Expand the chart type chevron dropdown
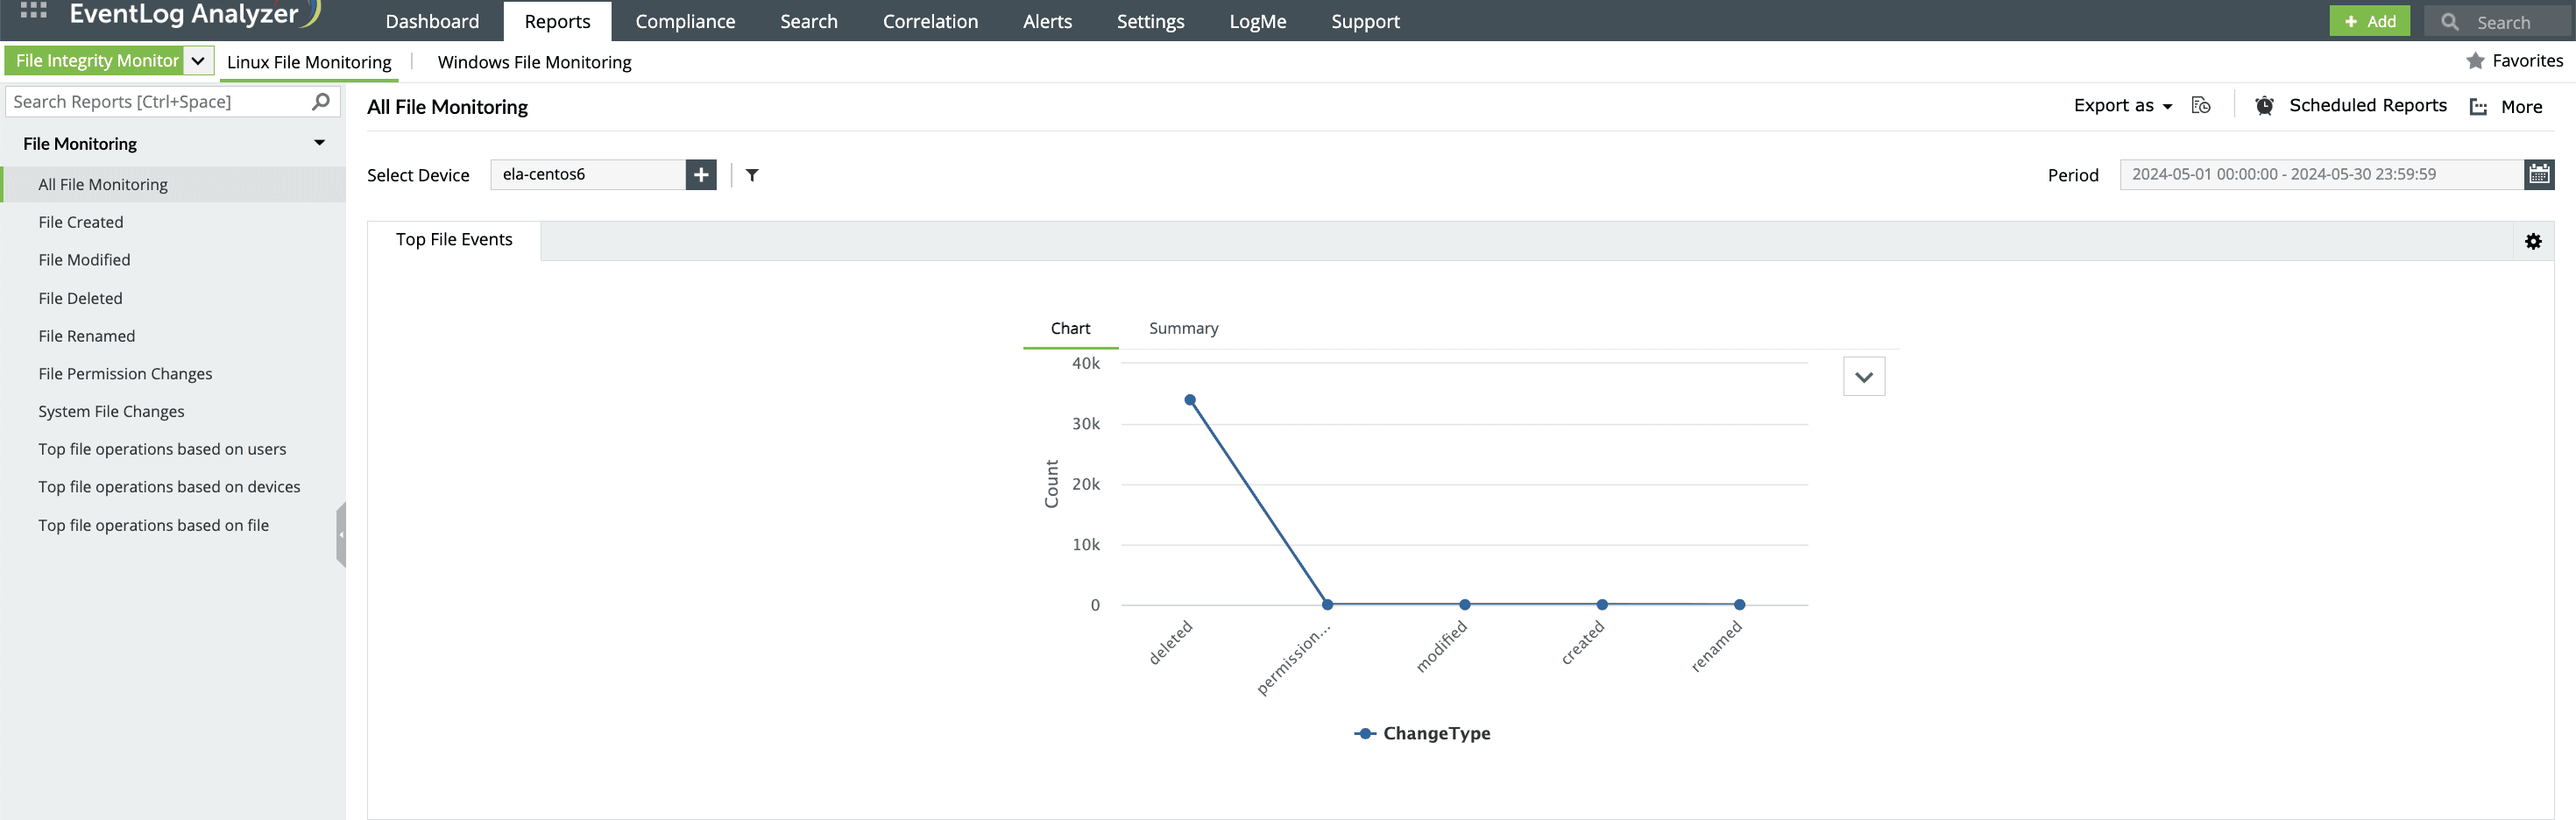 [x=1863, y=377]
